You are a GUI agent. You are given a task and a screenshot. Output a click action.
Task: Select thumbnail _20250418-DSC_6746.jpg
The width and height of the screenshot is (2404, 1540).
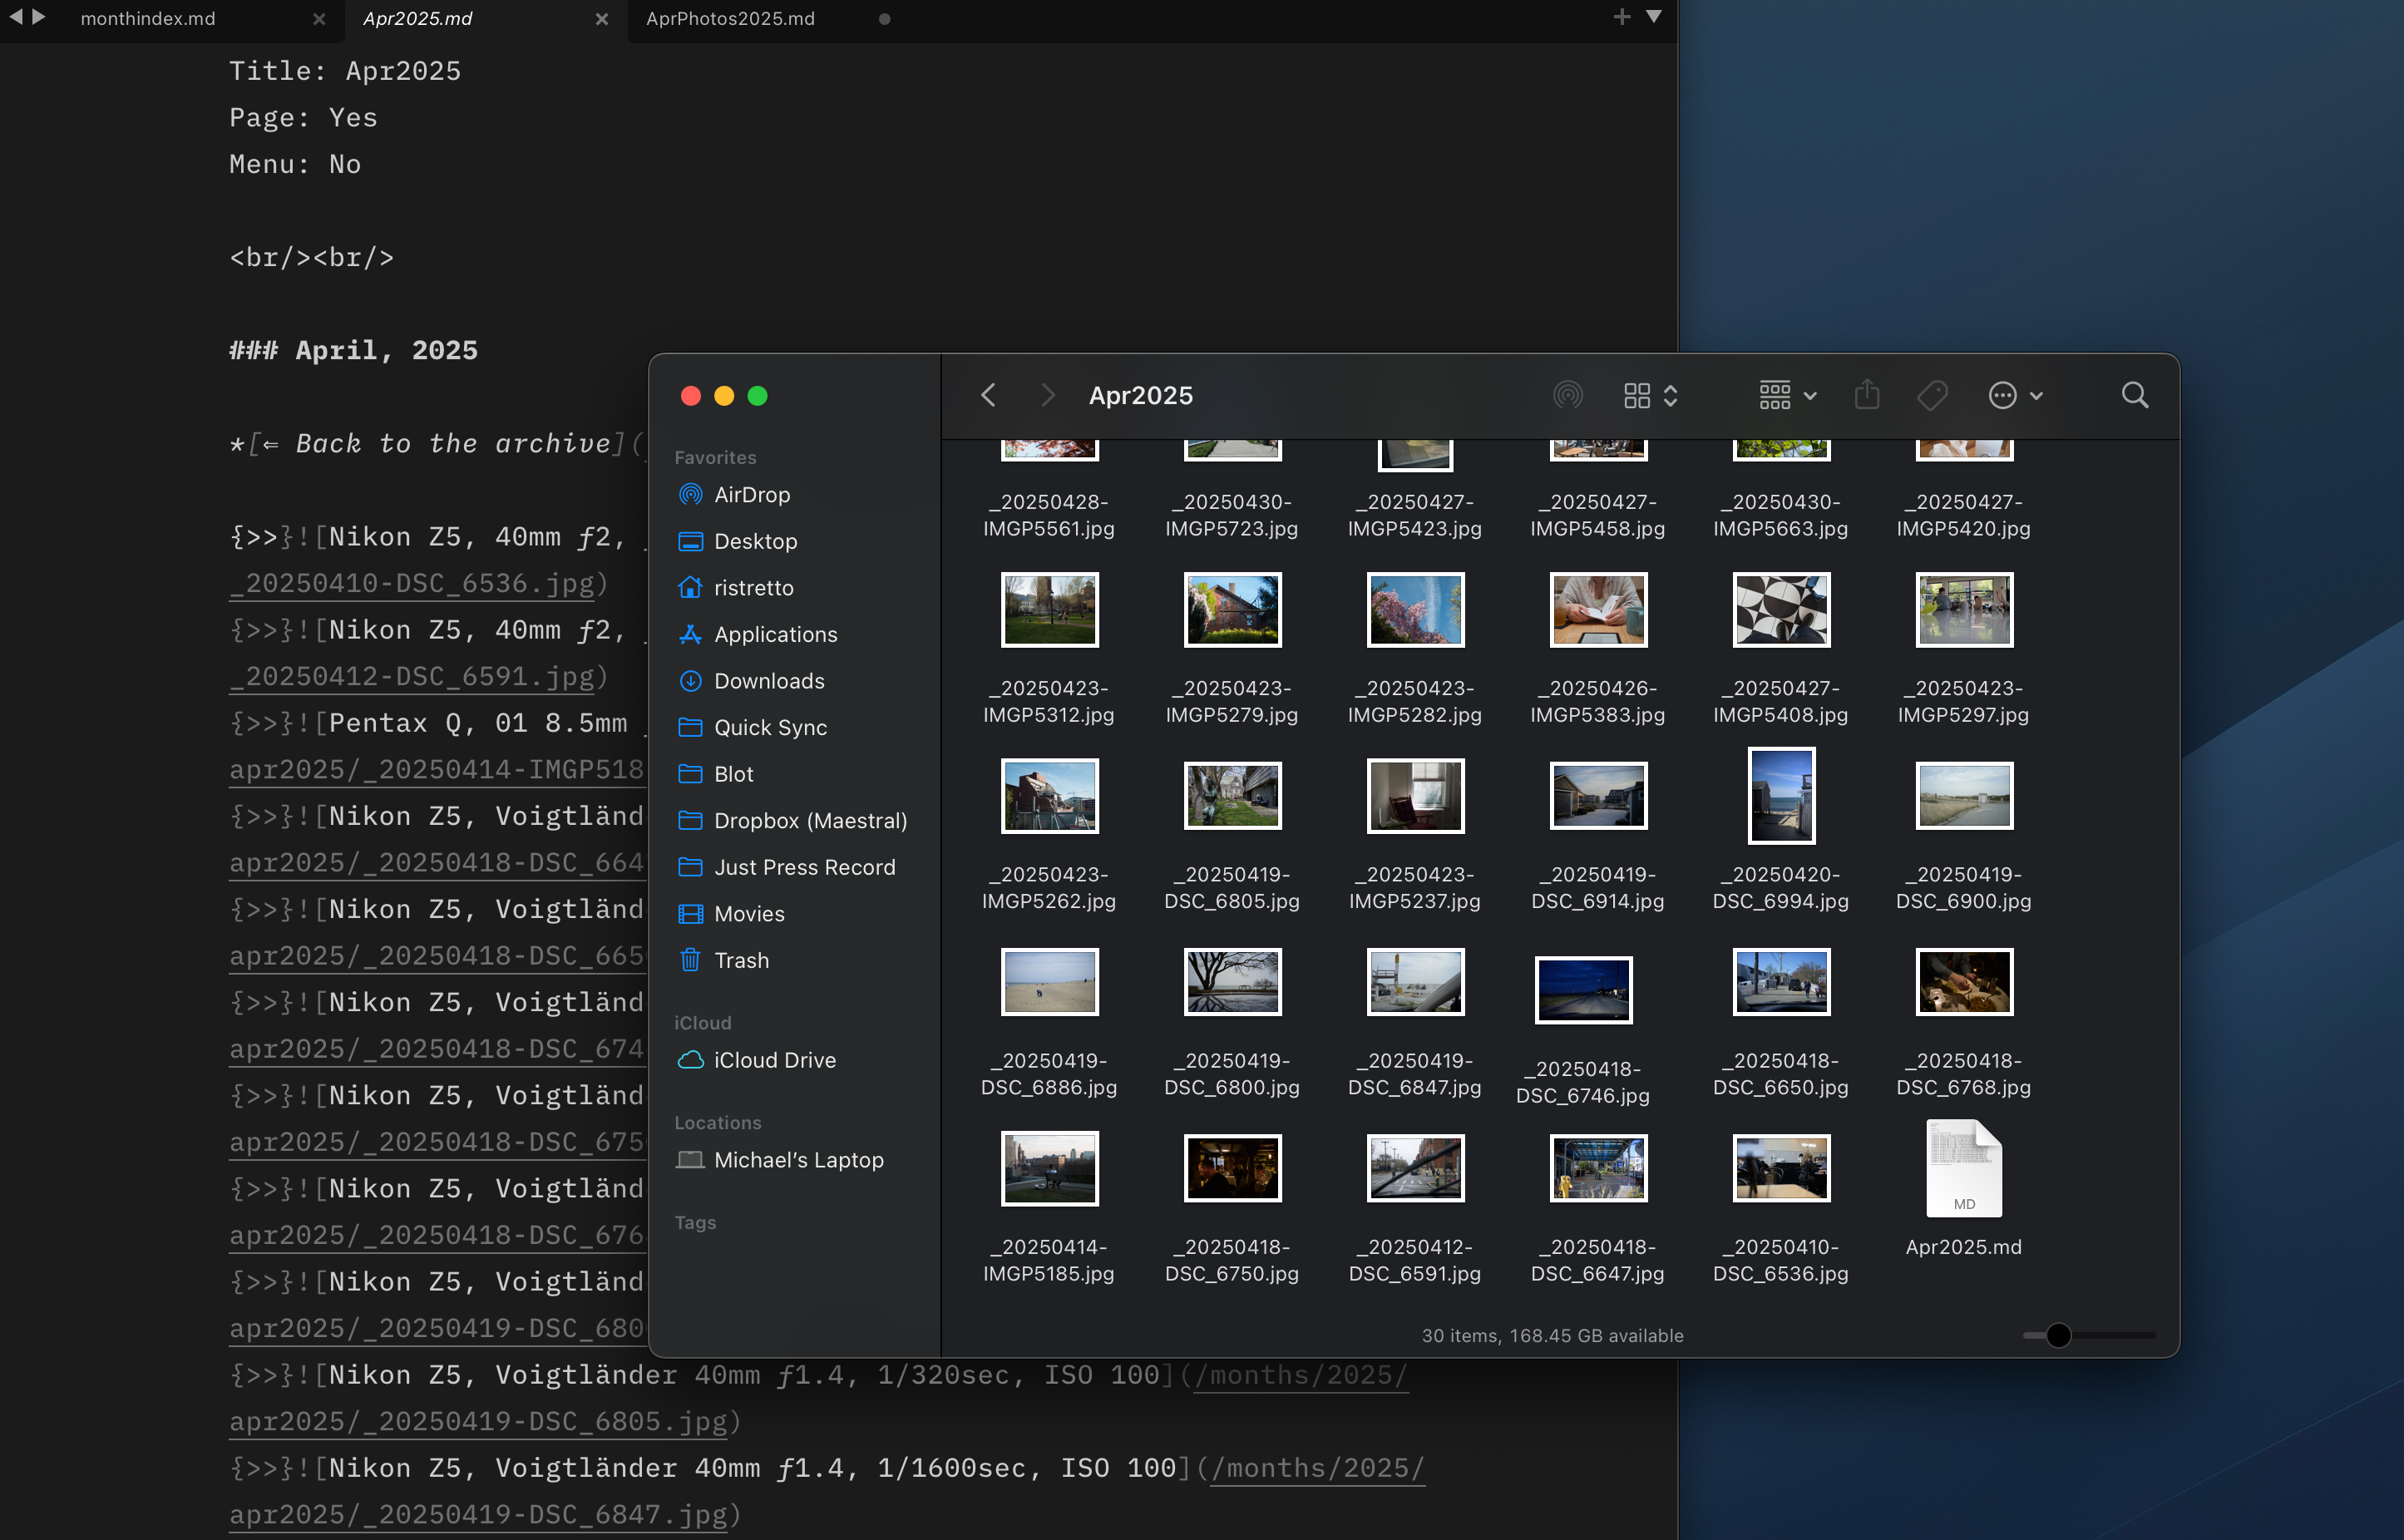click(x=1583, y=989)
